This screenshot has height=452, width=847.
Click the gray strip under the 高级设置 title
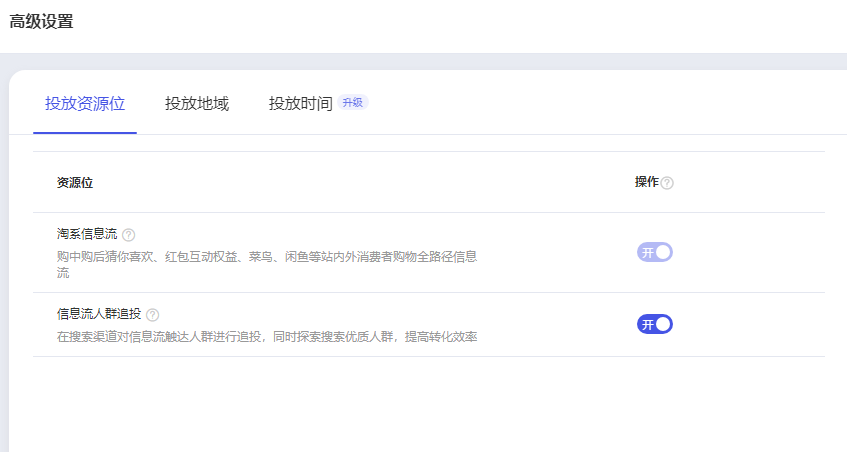coord(420,61)
